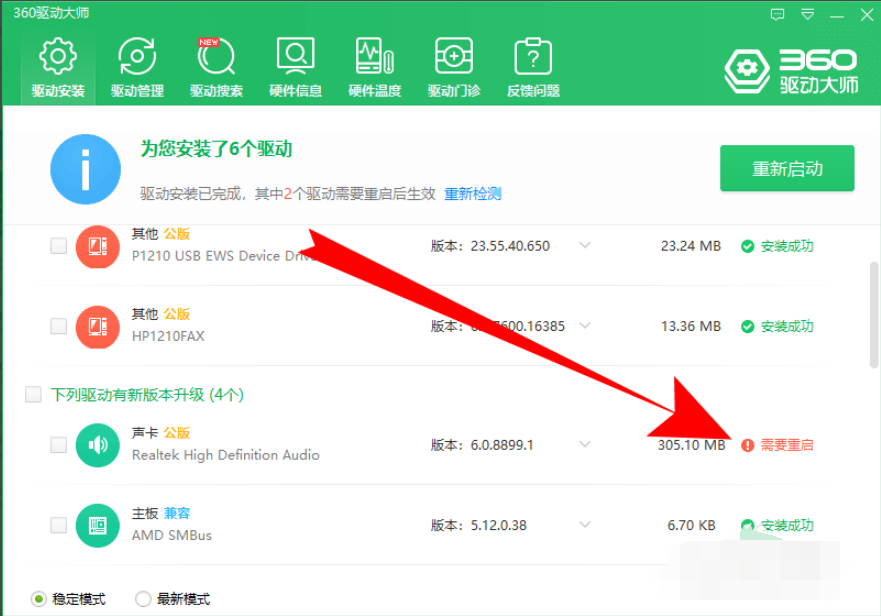The image size is (881, 616).
Task: Click the AMD SMBus motherboard icon
Action: click(97, 526)
